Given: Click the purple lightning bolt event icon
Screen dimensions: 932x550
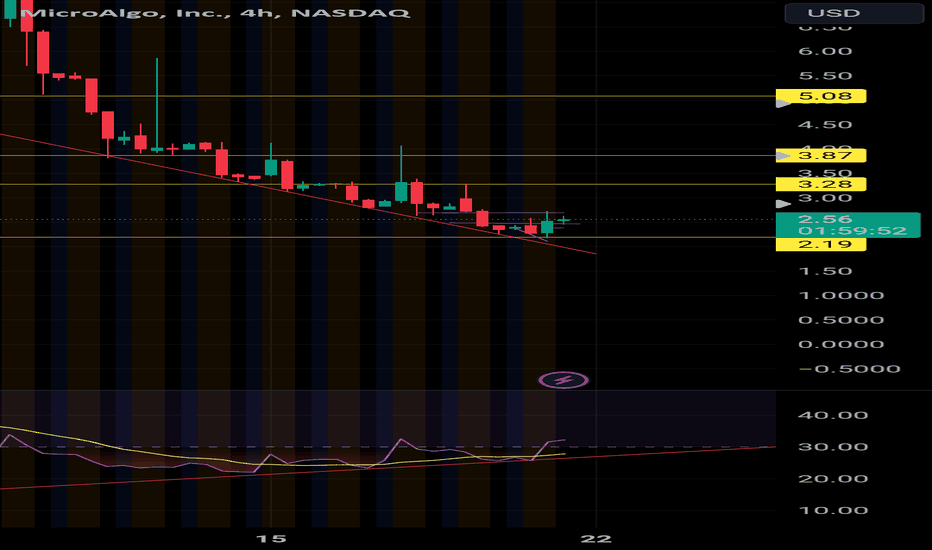Looking at the screenshot, I should (x=563, y=380).
